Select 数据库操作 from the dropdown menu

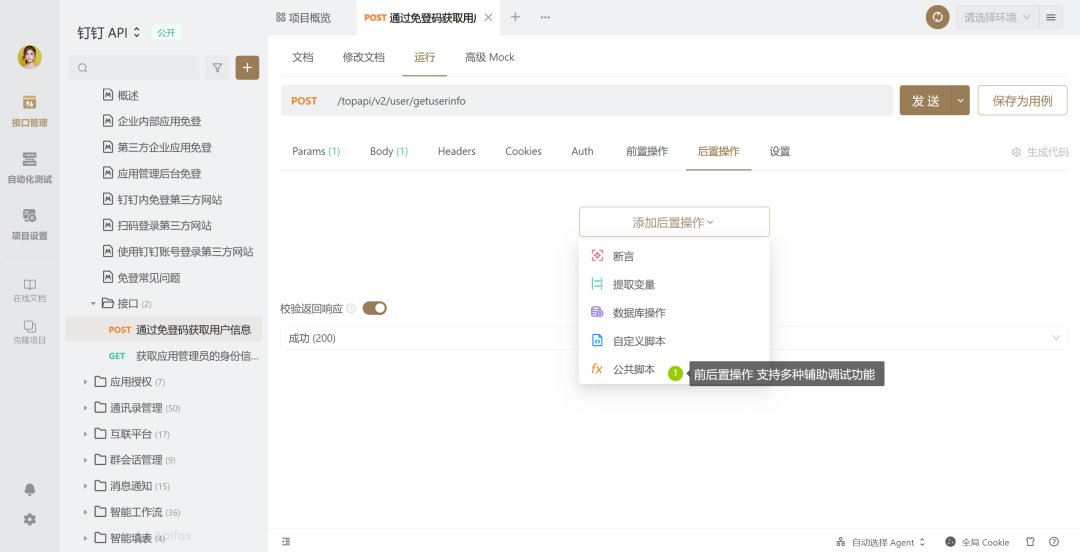click(674, 313)
